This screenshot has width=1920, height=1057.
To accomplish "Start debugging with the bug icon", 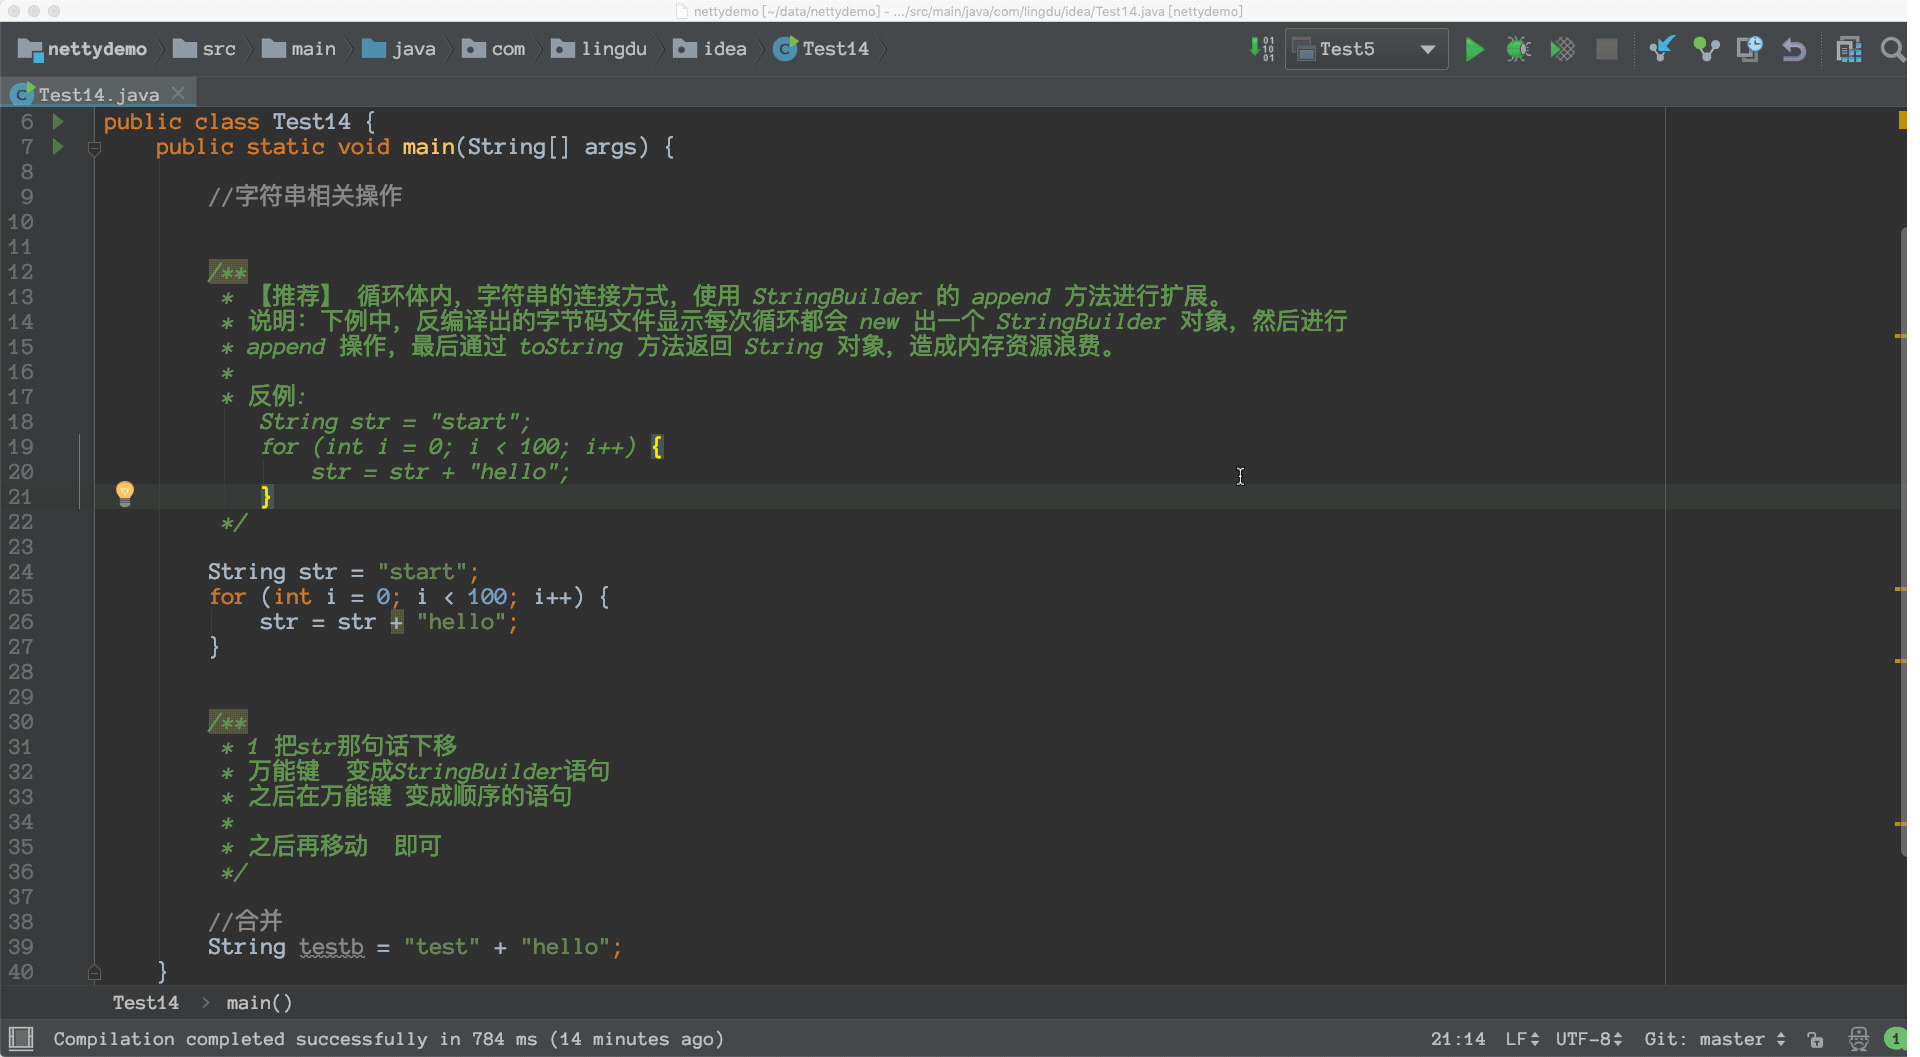I will (x=1518, y=49).
